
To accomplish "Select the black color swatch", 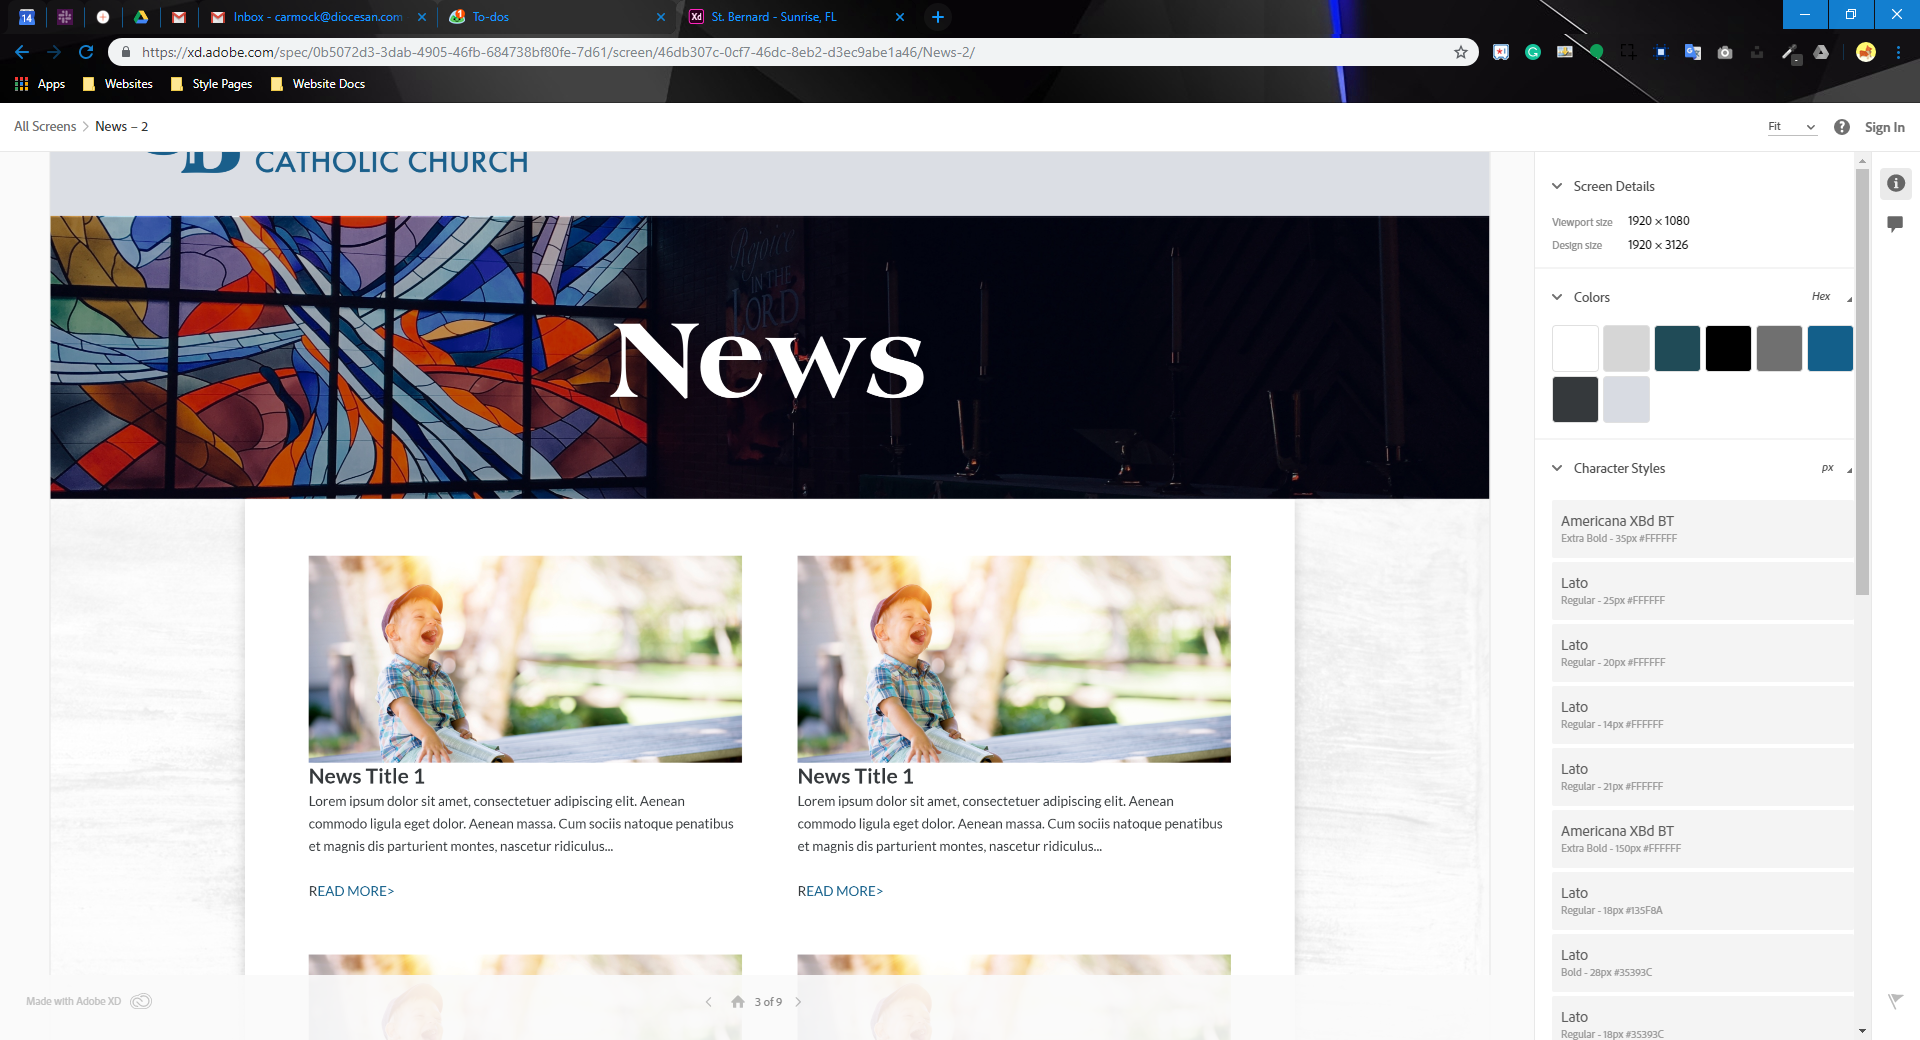I will 1727,348.
